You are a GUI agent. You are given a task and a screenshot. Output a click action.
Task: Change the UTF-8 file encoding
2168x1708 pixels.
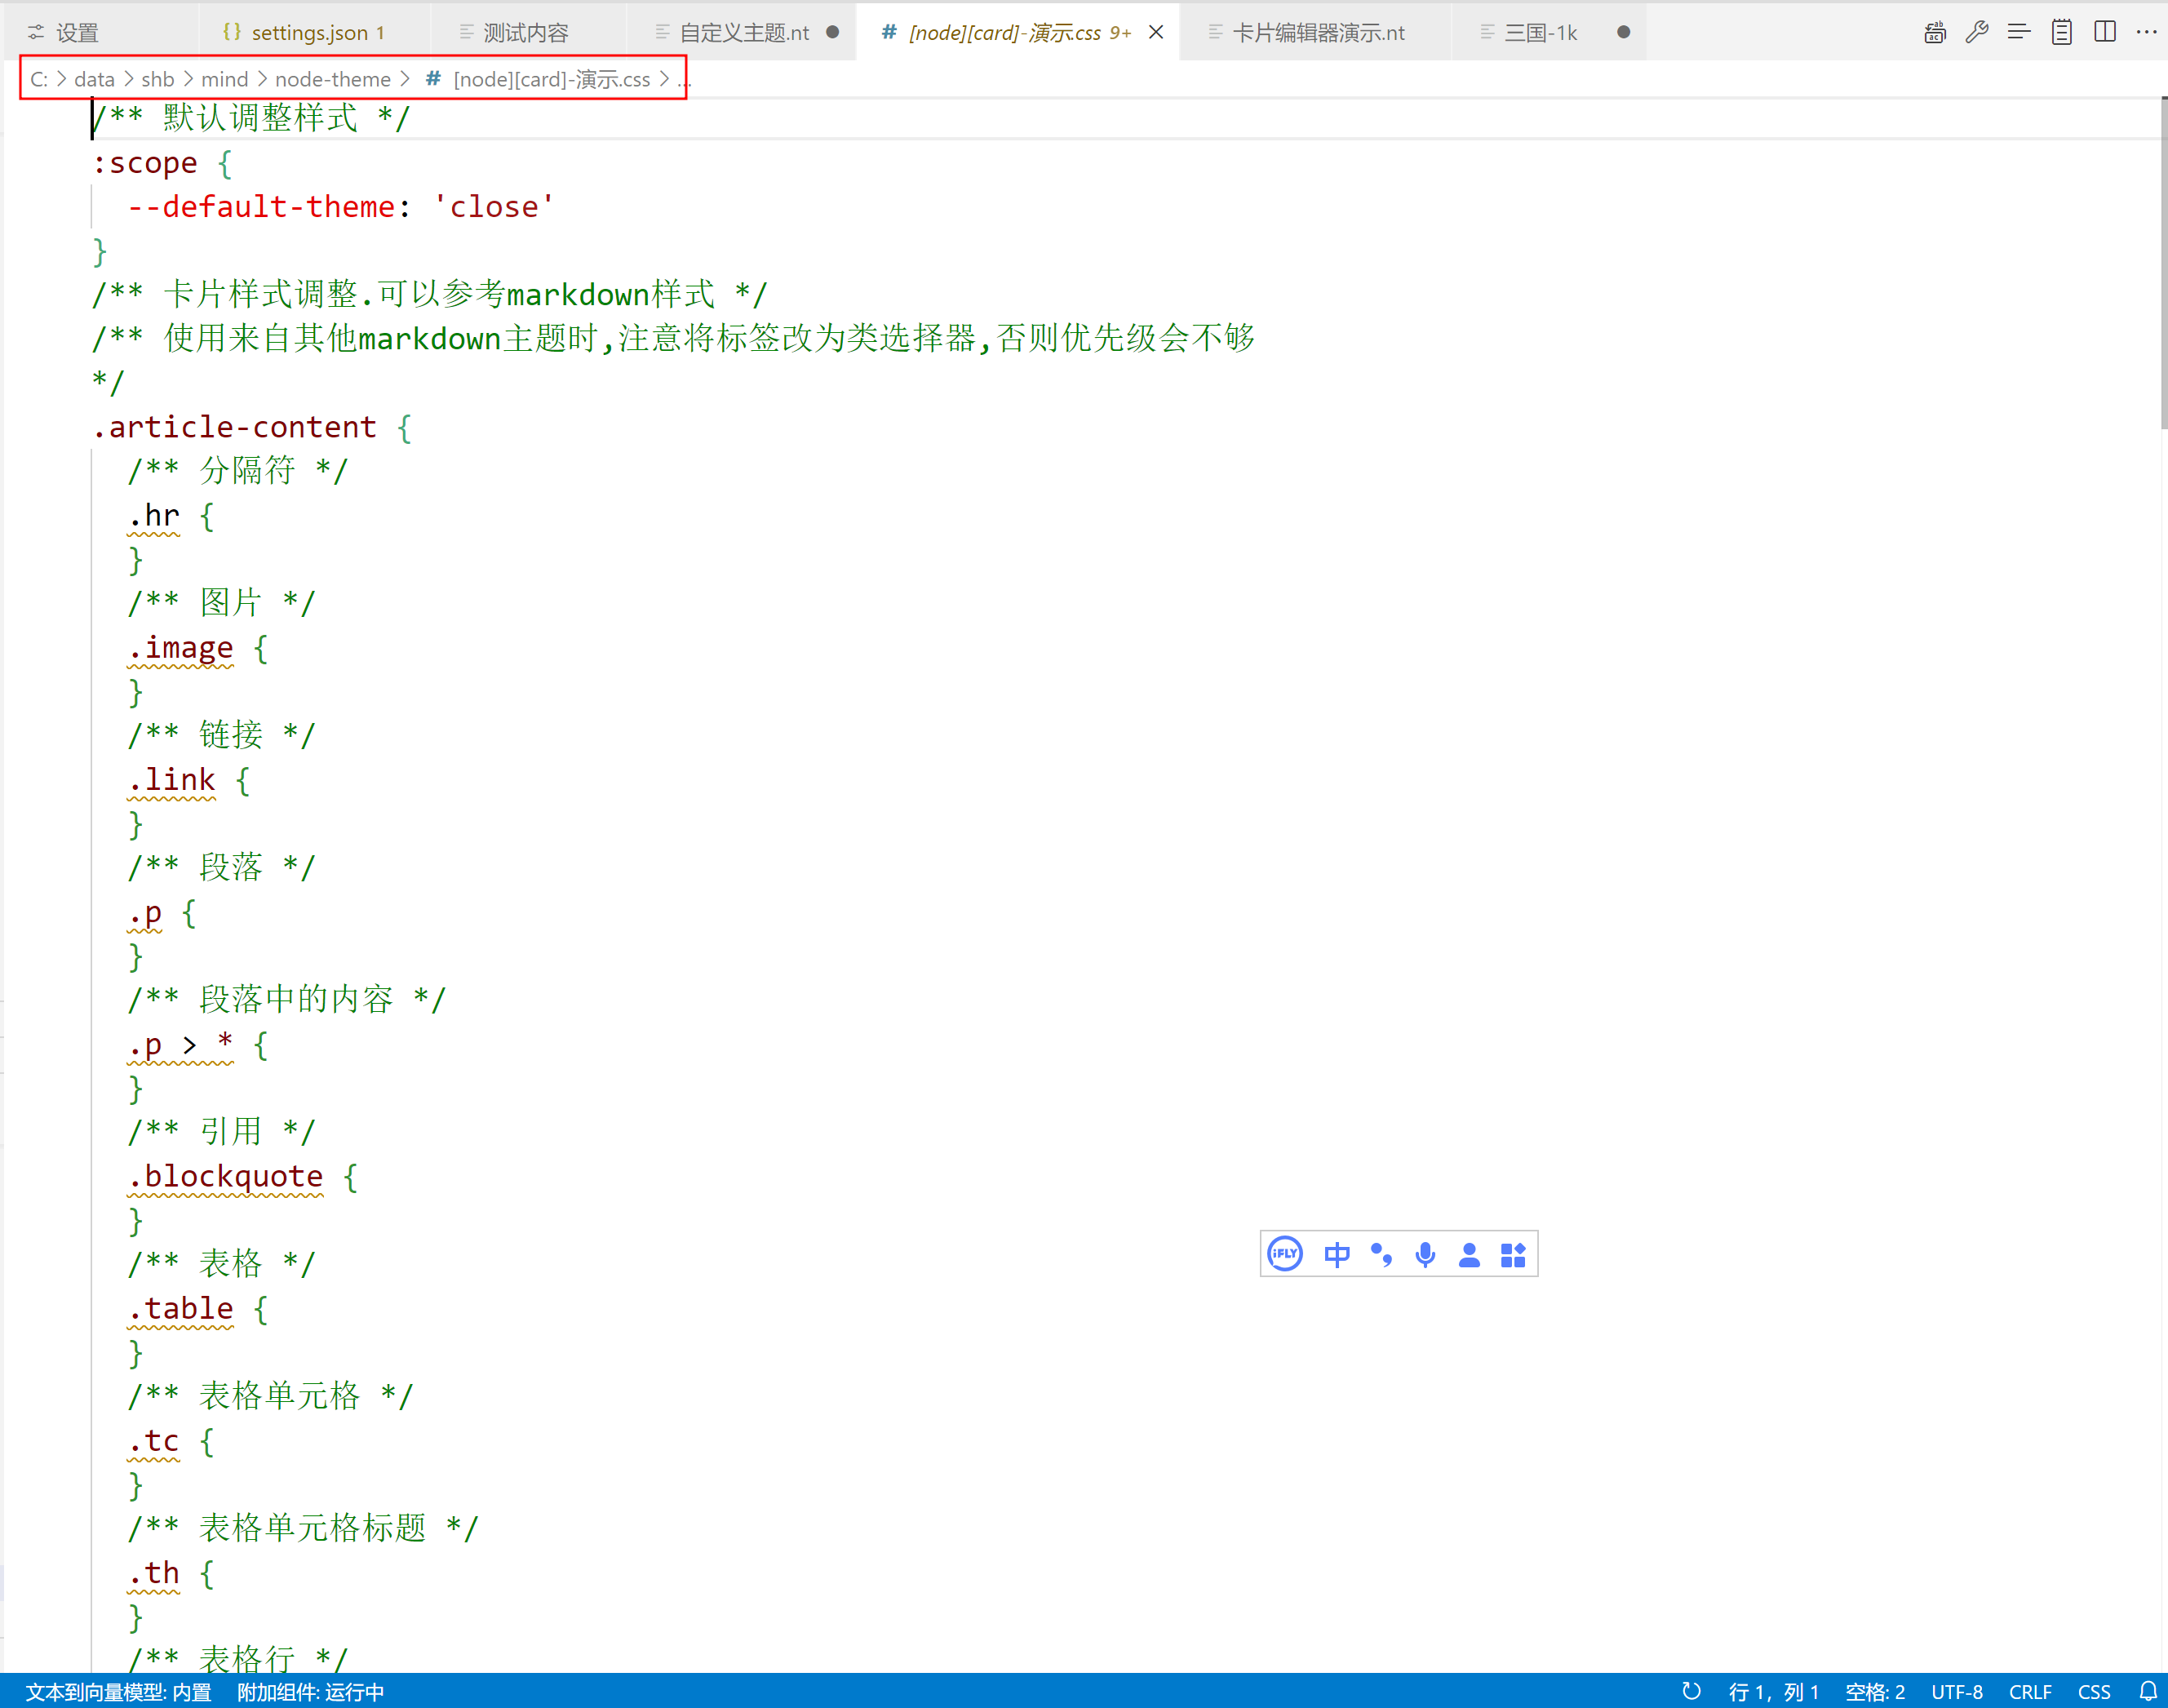pyautogui.click(x=1956, y=1691)
